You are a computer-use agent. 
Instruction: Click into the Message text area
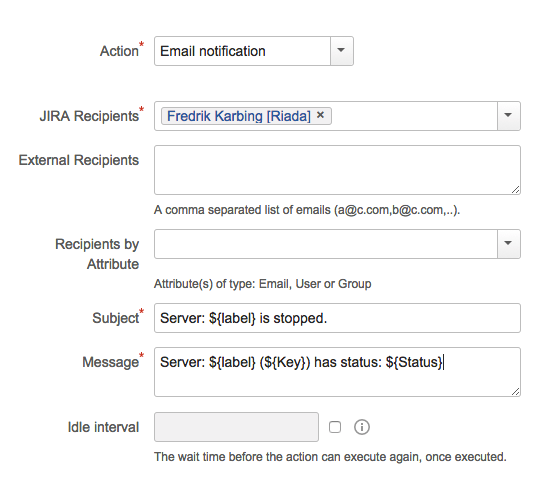(337, 372)
